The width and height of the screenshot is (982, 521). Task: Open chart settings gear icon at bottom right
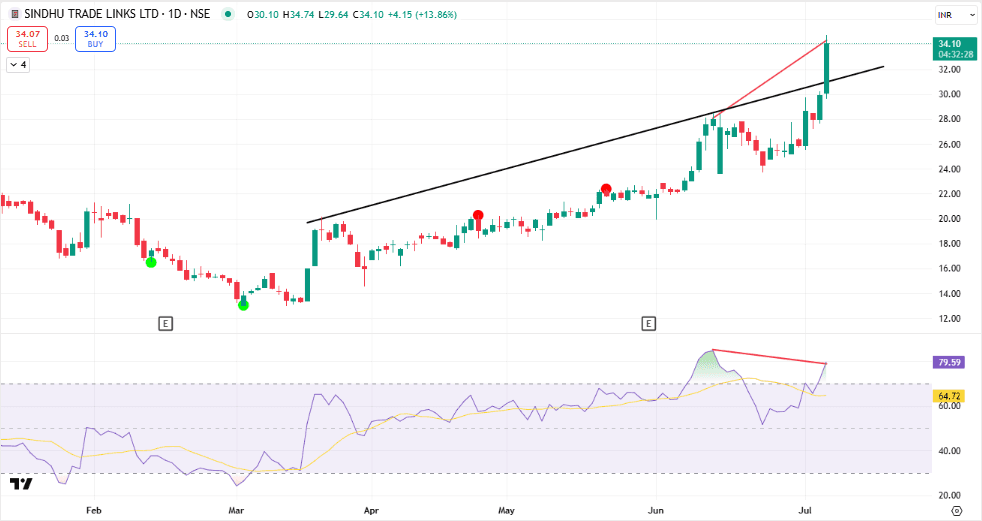coord(956,511)
